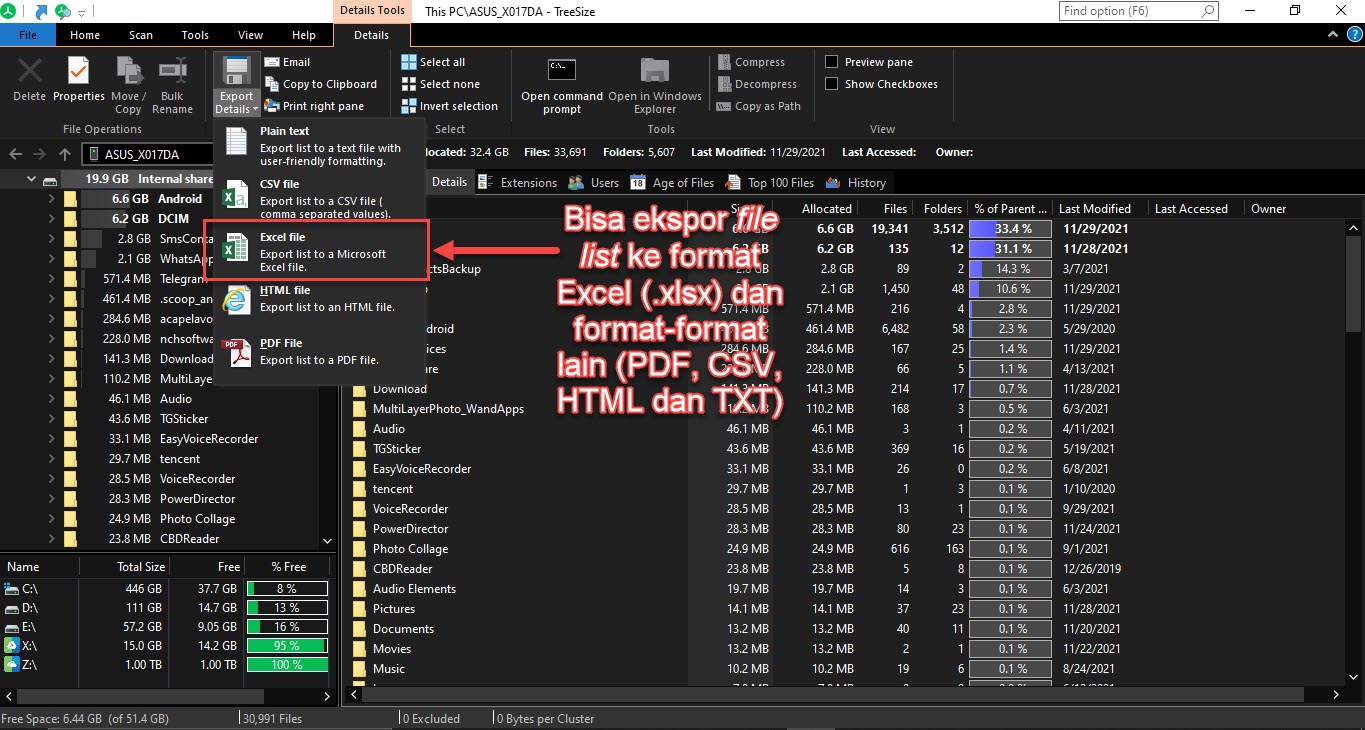Sort by the Last Modified column header
Image resolution: width=1365 pixels, height=730 pixels.
(1095, 209)
